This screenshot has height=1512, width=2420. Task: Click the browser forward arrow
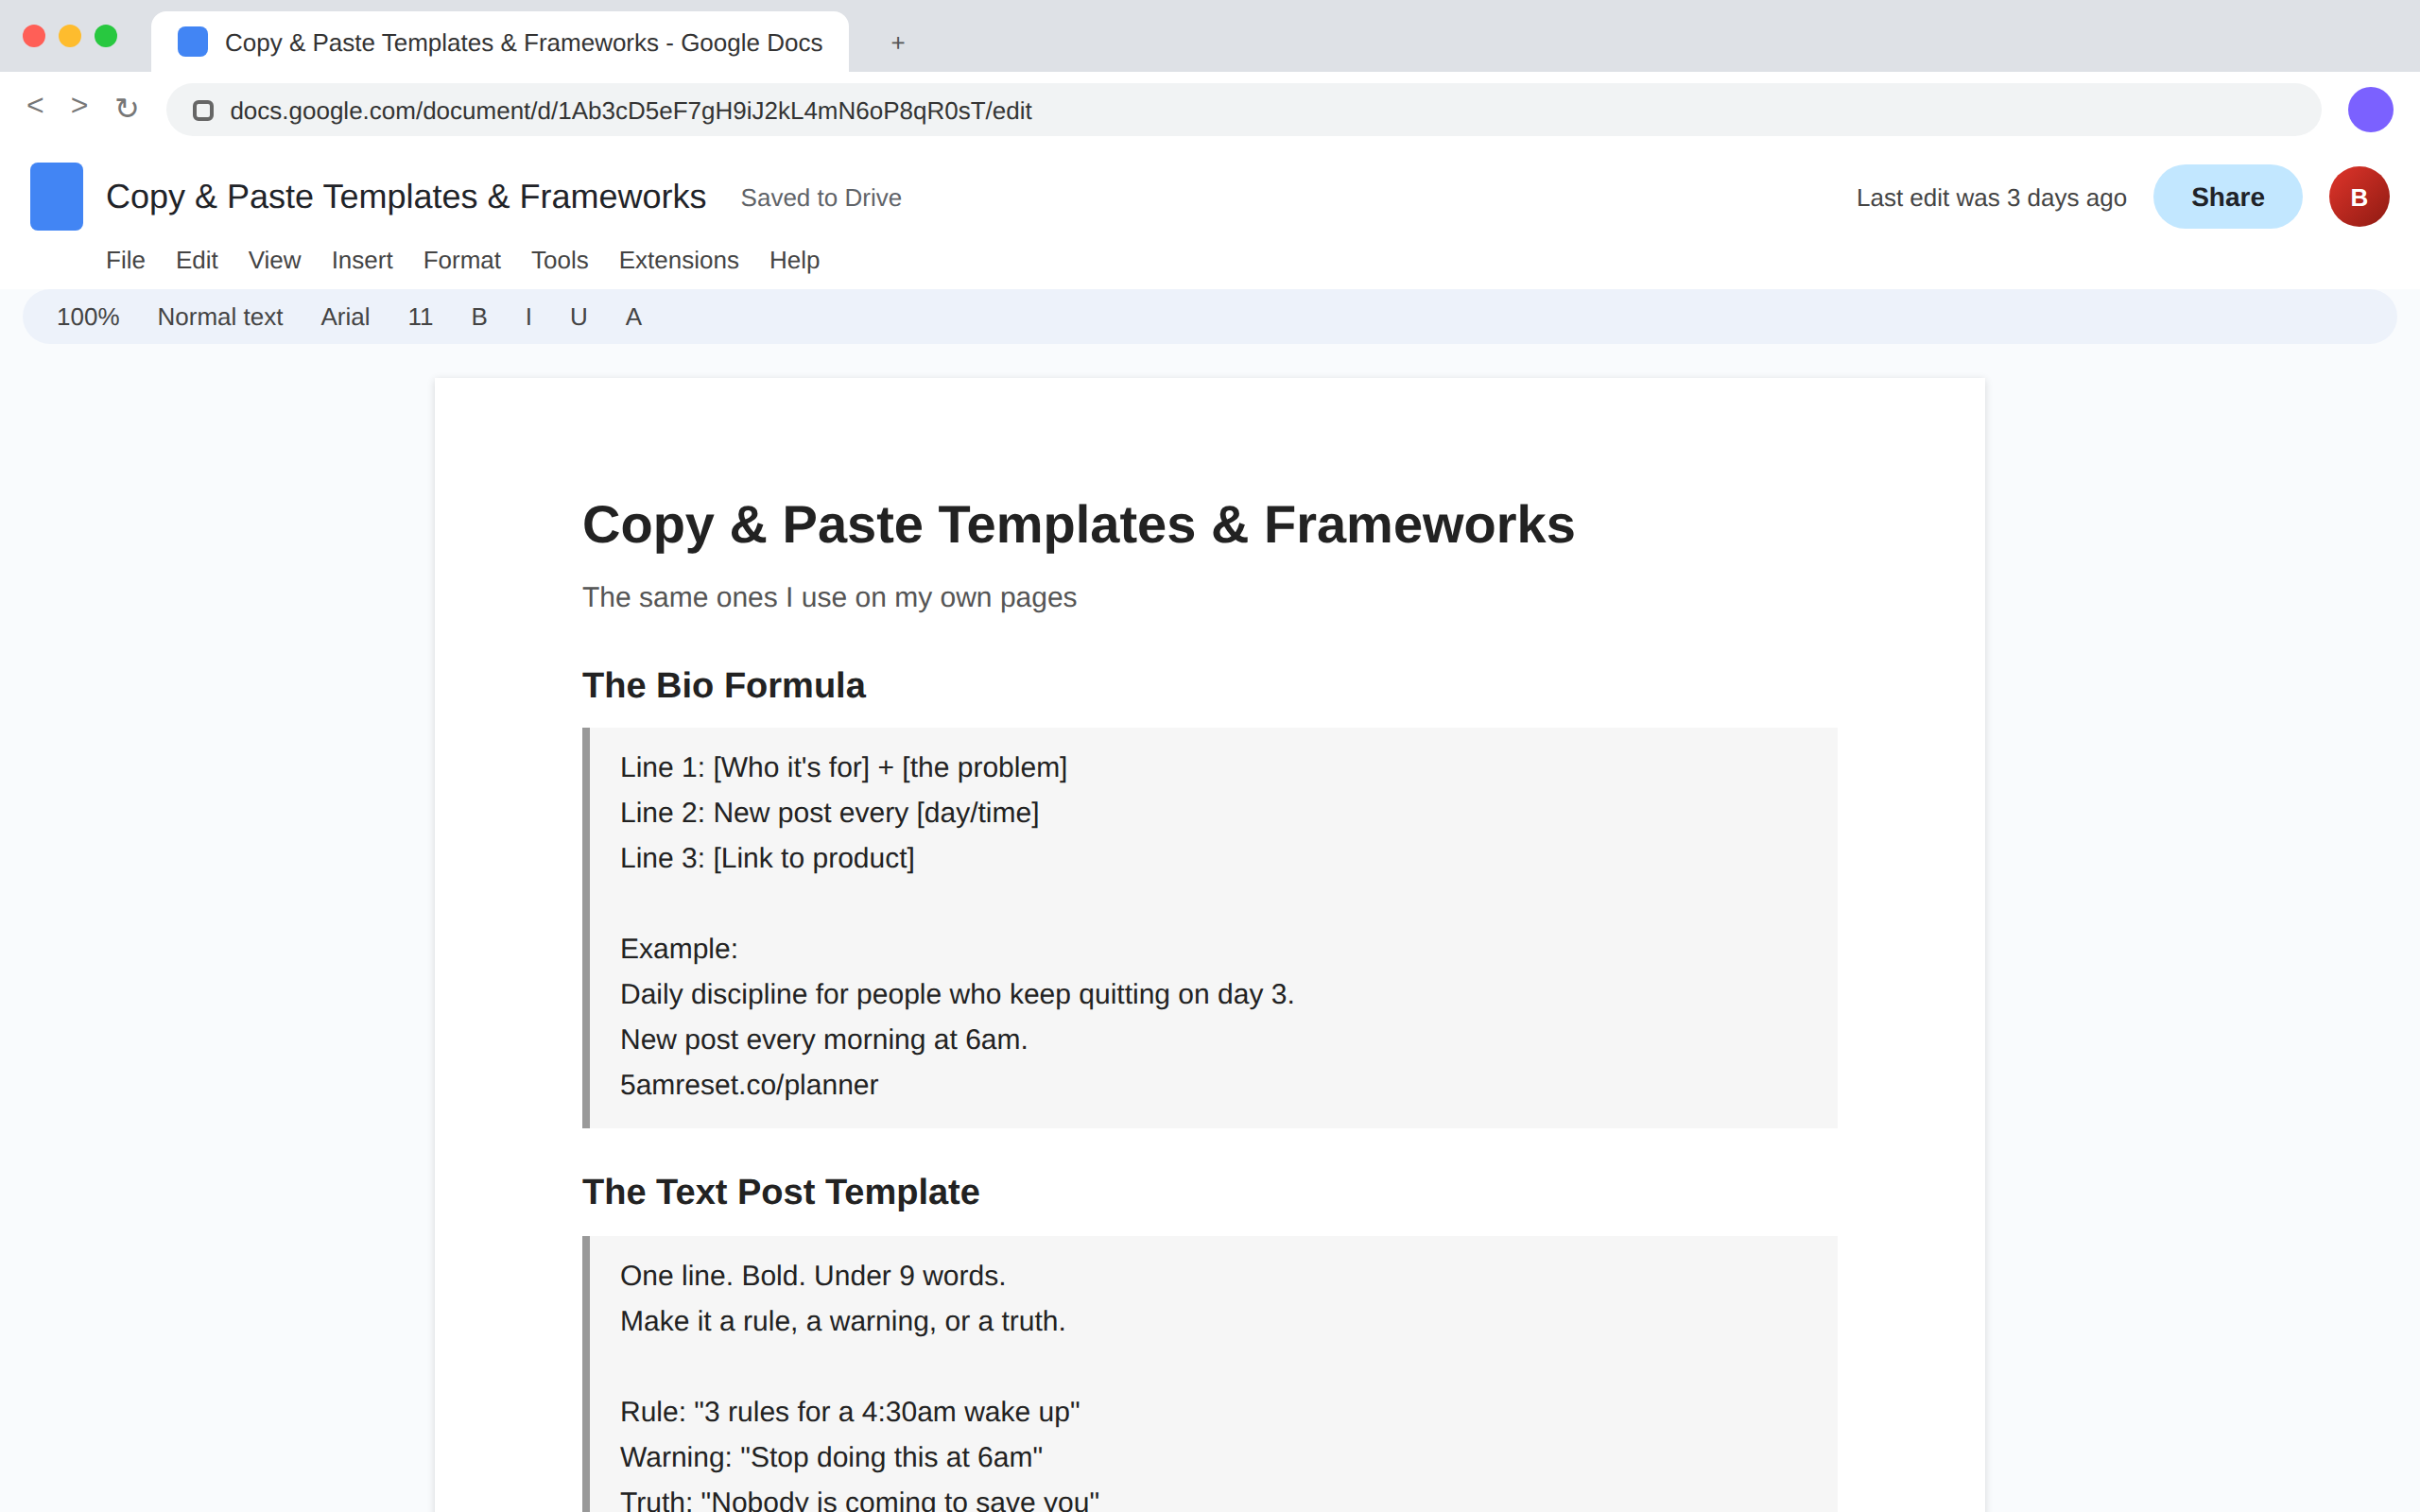[80, 106]
